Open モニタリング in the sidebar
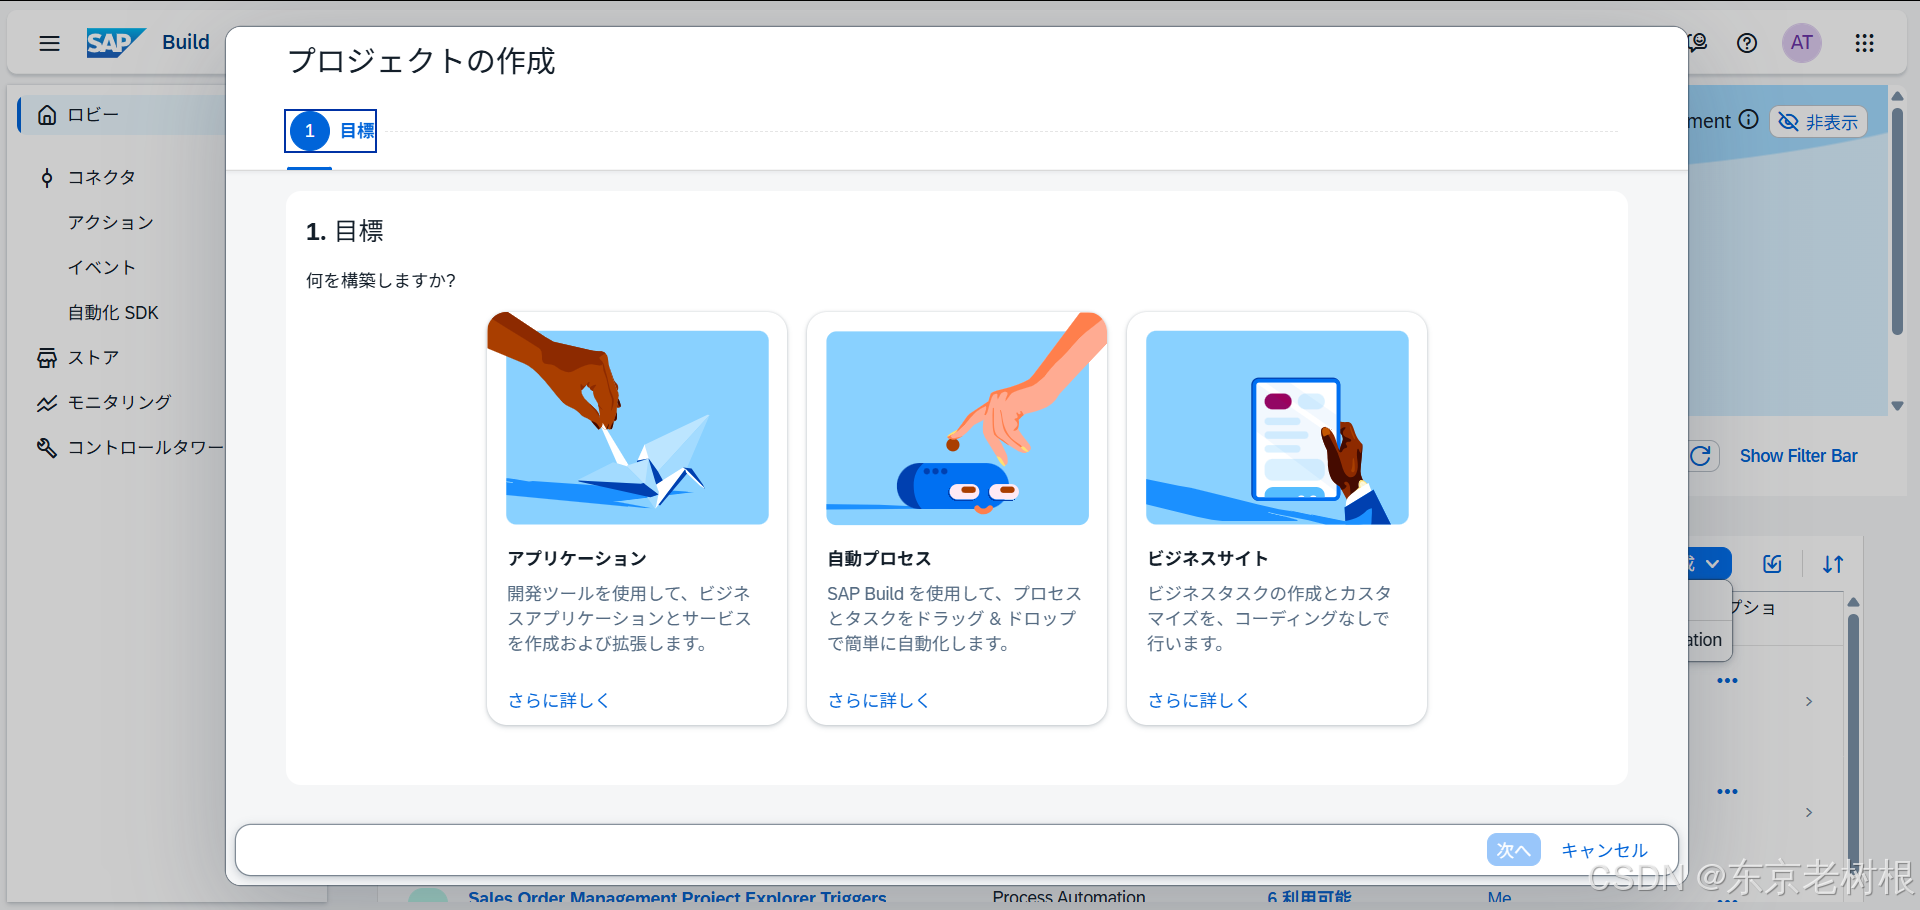 (119, 403)
